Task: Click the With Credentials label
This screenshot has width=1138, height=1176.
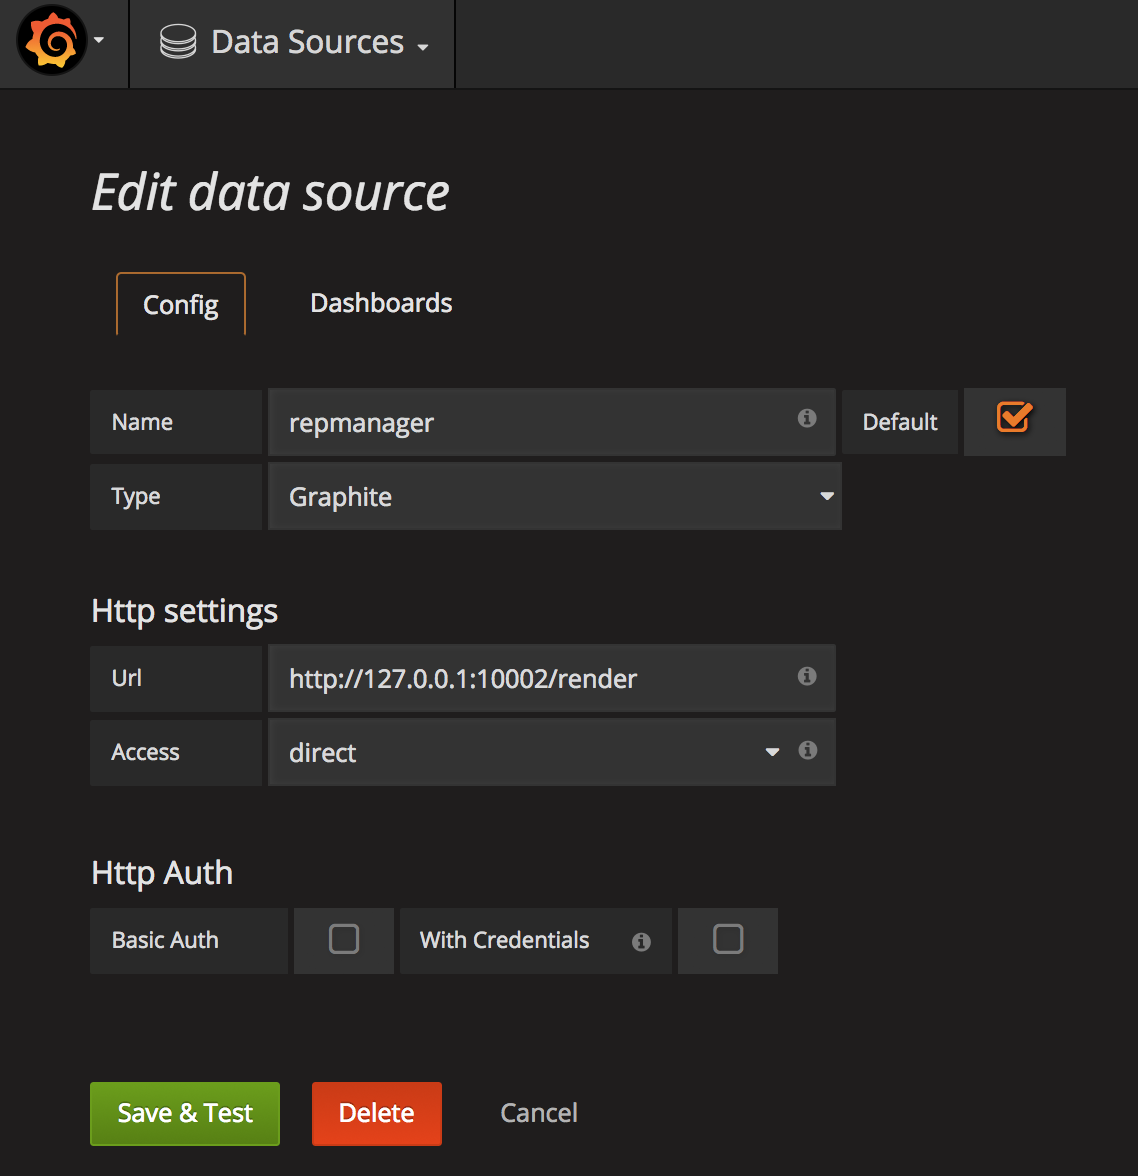Action: tap(504, 940)
